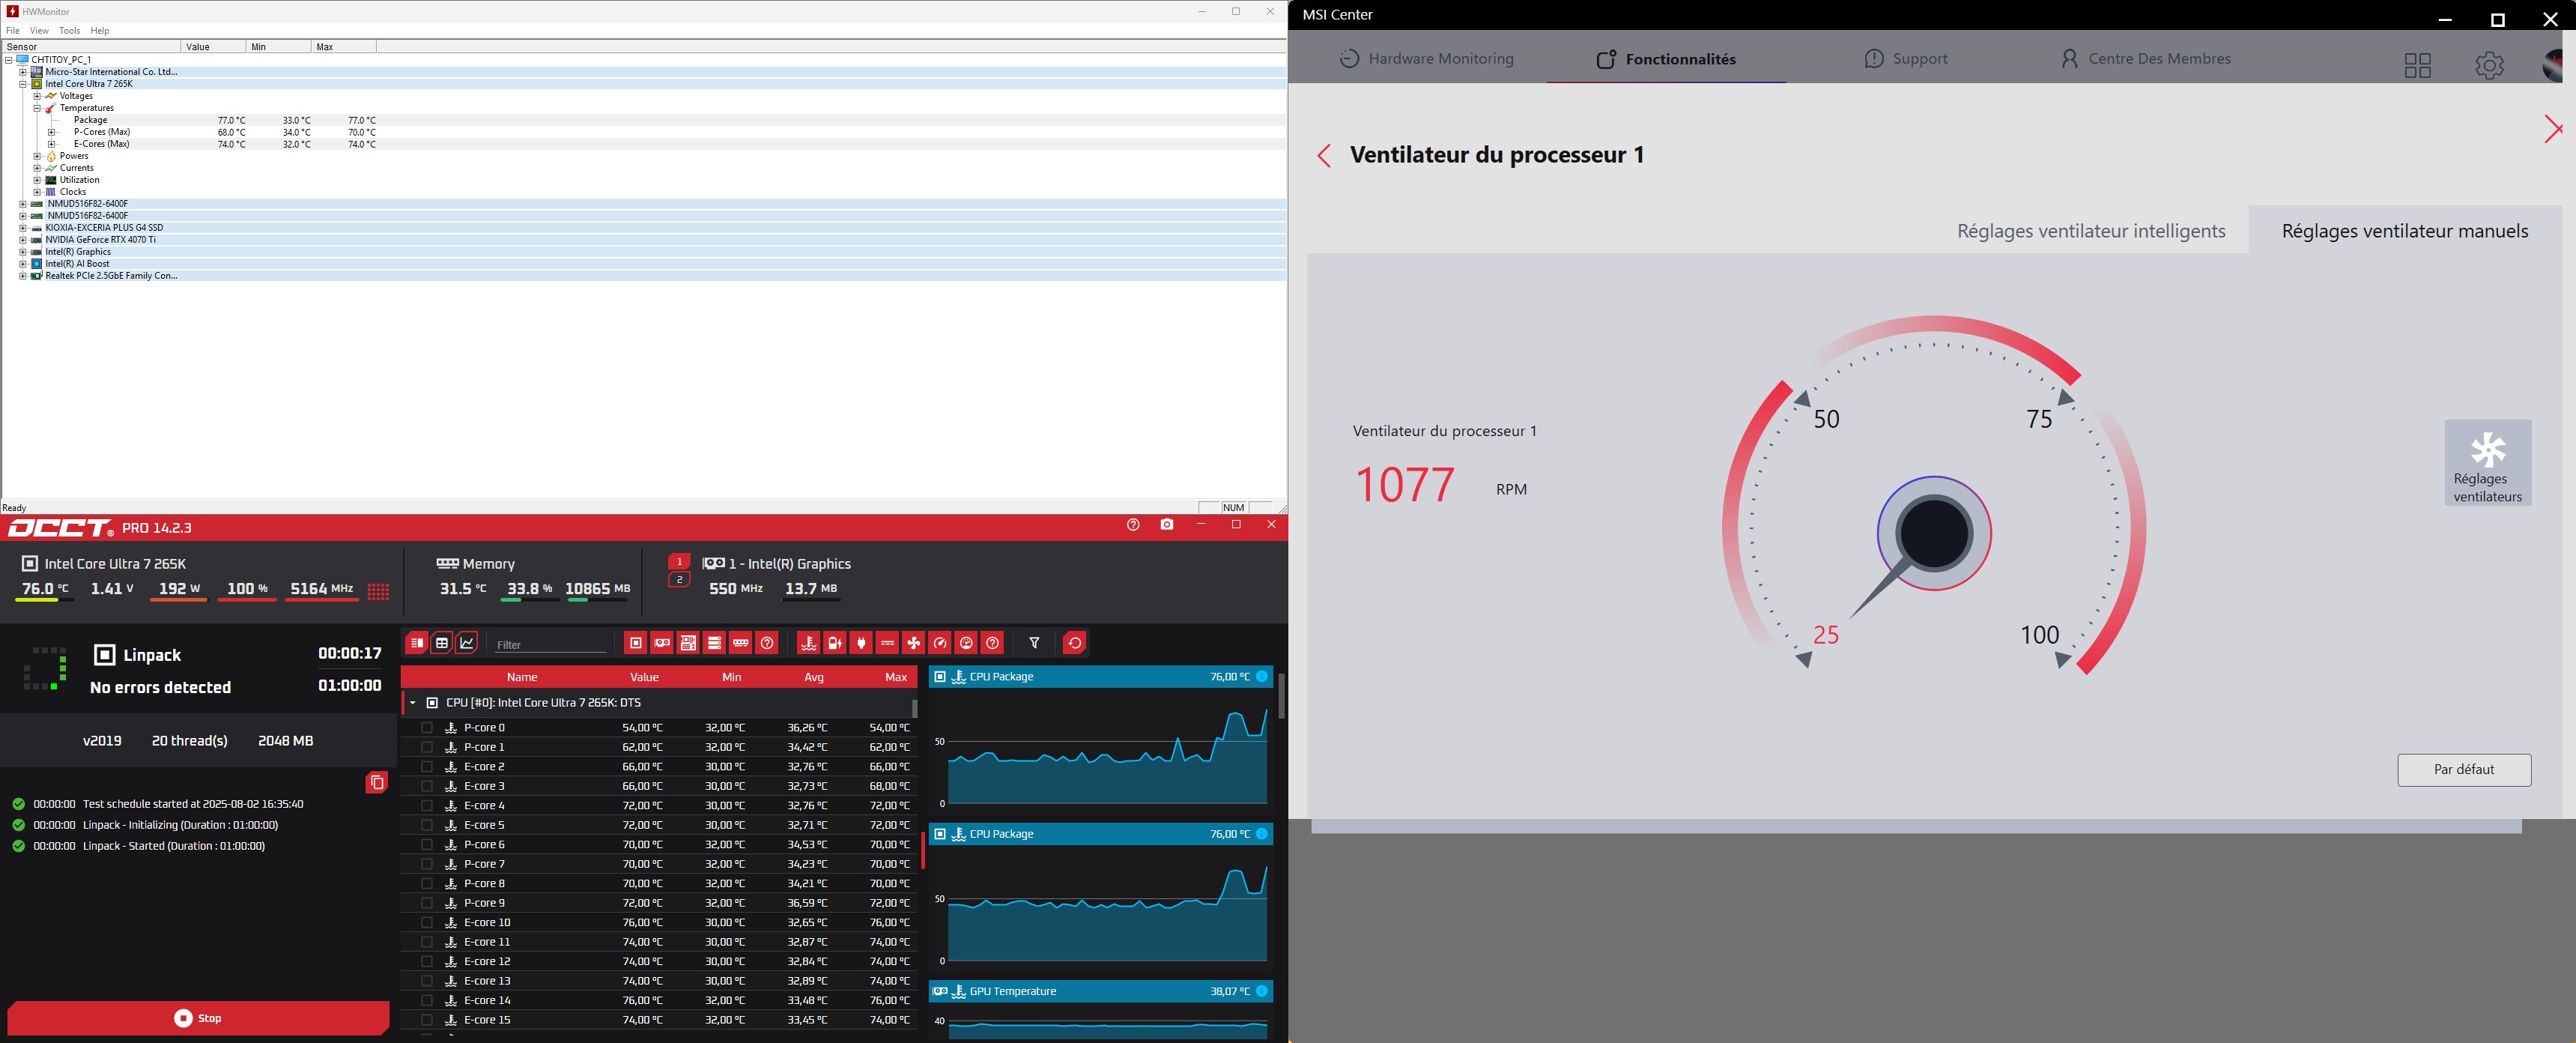
Task: Collapse the Intel Core Ultra 7 265K node in HWMonitor
Action: tap(23, 84)
